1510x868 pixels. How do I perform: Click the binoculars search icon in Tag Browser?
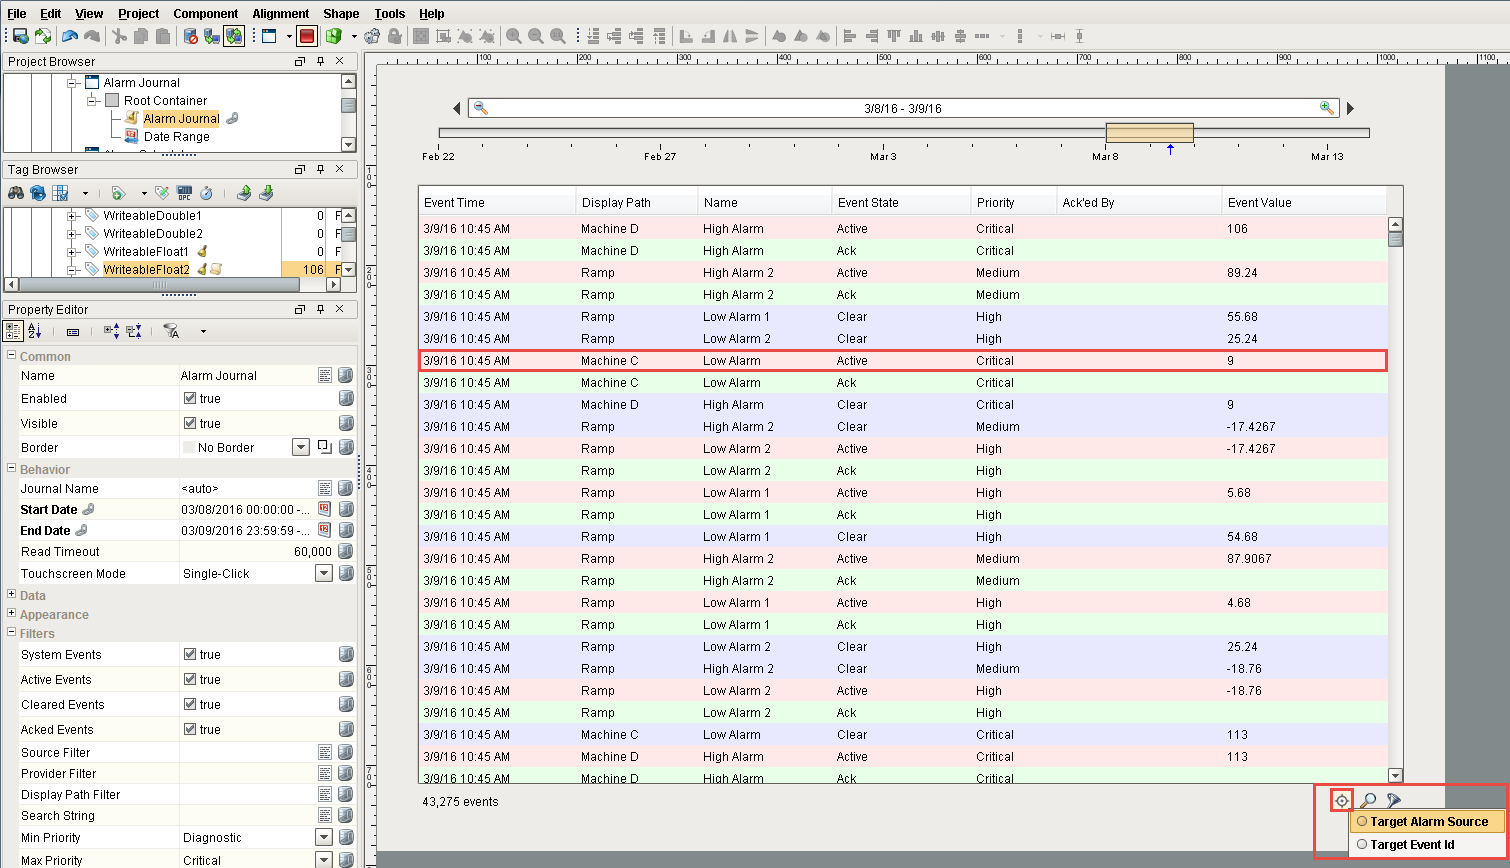16,193
